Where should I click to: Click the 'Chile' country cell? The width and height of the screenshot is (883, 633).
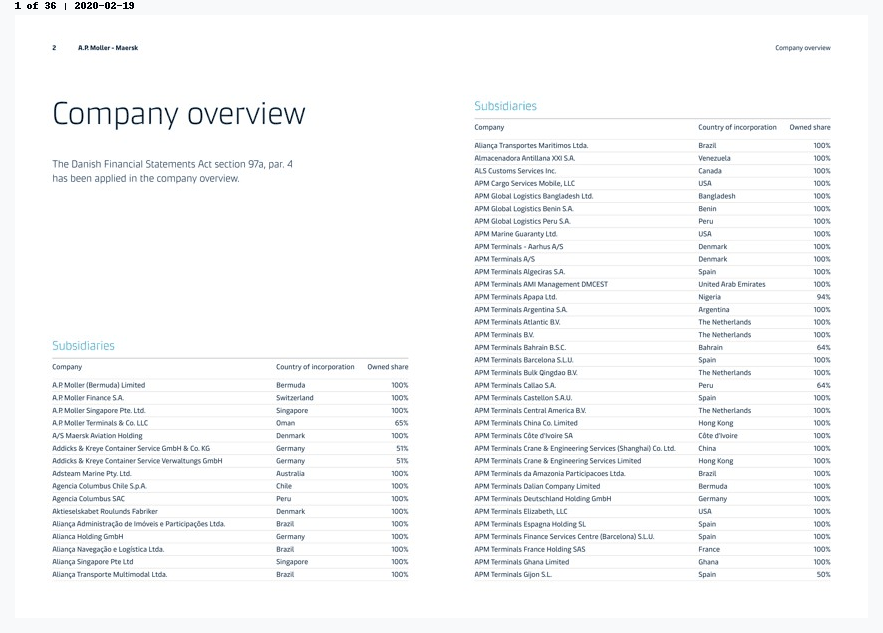pos(284,486)
